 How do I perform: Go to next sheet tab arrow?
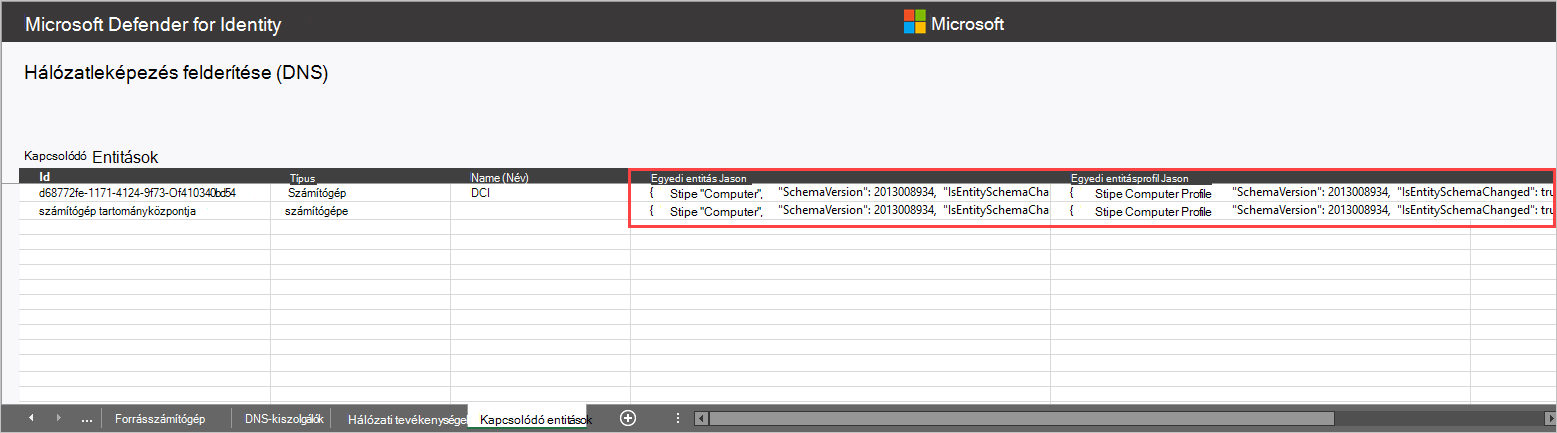coord(58,418)
